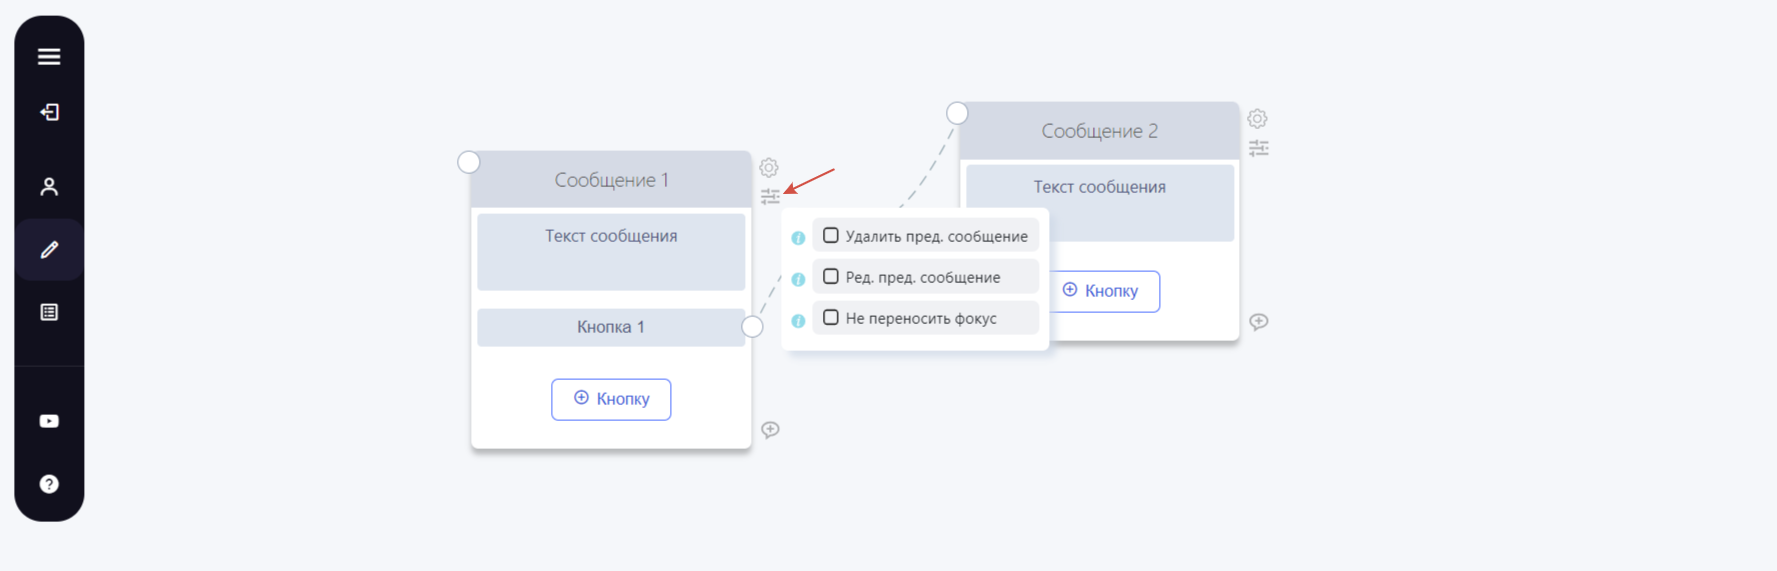Open gear settings of Сообщение 2

1257,119
